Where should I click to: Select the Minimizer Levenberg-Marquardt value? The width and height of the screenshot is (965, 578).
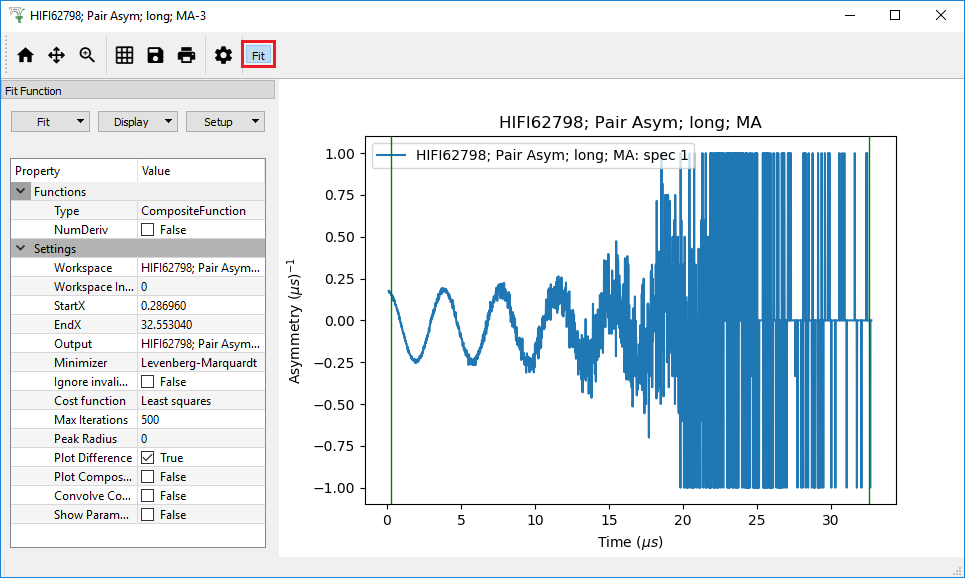(x=200, y=363)
